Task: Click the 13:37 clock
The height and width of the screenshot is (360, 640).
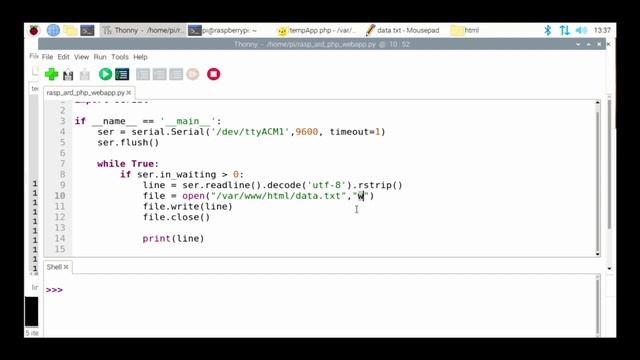Action: coord(602,30)
